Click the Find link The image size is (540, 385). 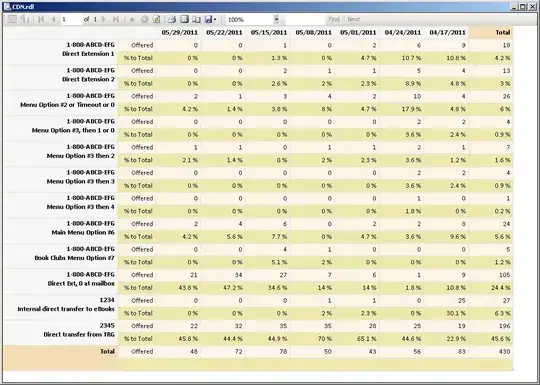pyautogui.click(x=334, y=19)
